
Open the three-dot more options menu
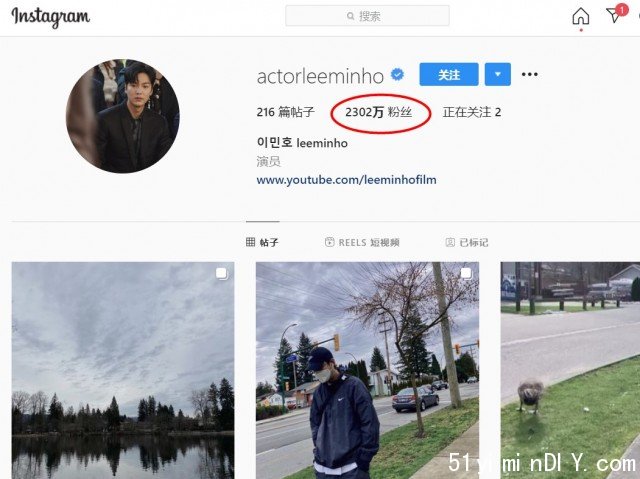coord(529,74)
